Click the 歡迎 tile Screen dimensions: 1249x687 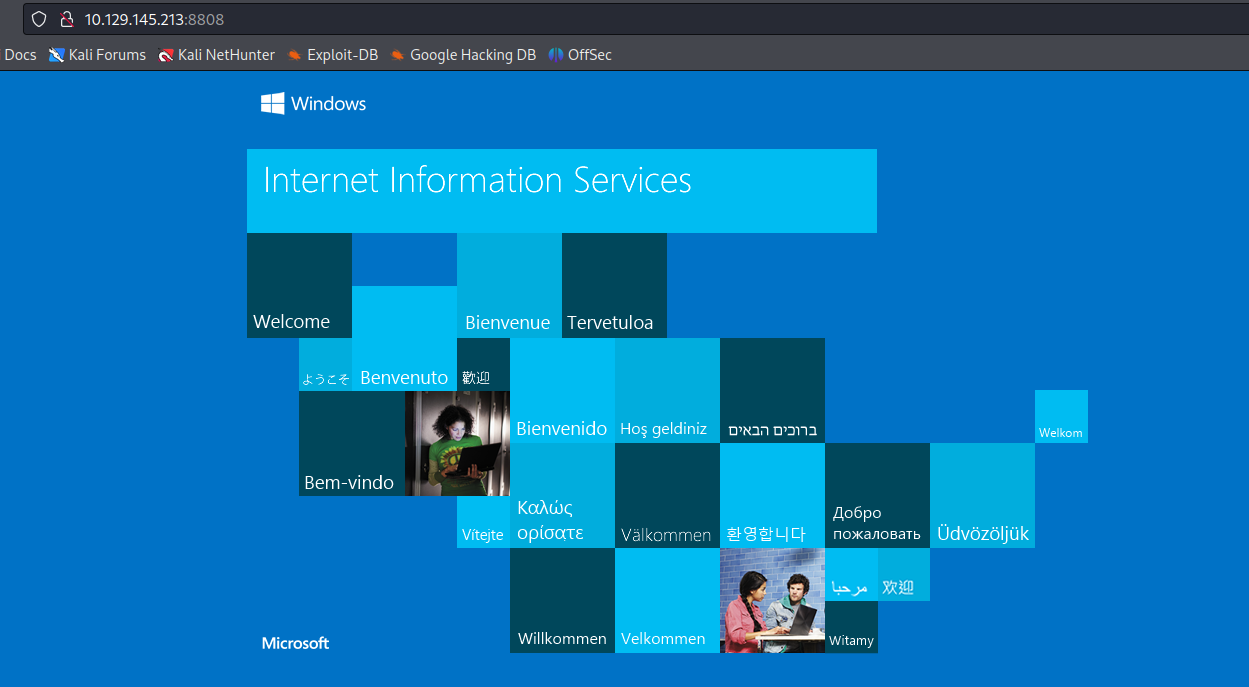(483, 364)
